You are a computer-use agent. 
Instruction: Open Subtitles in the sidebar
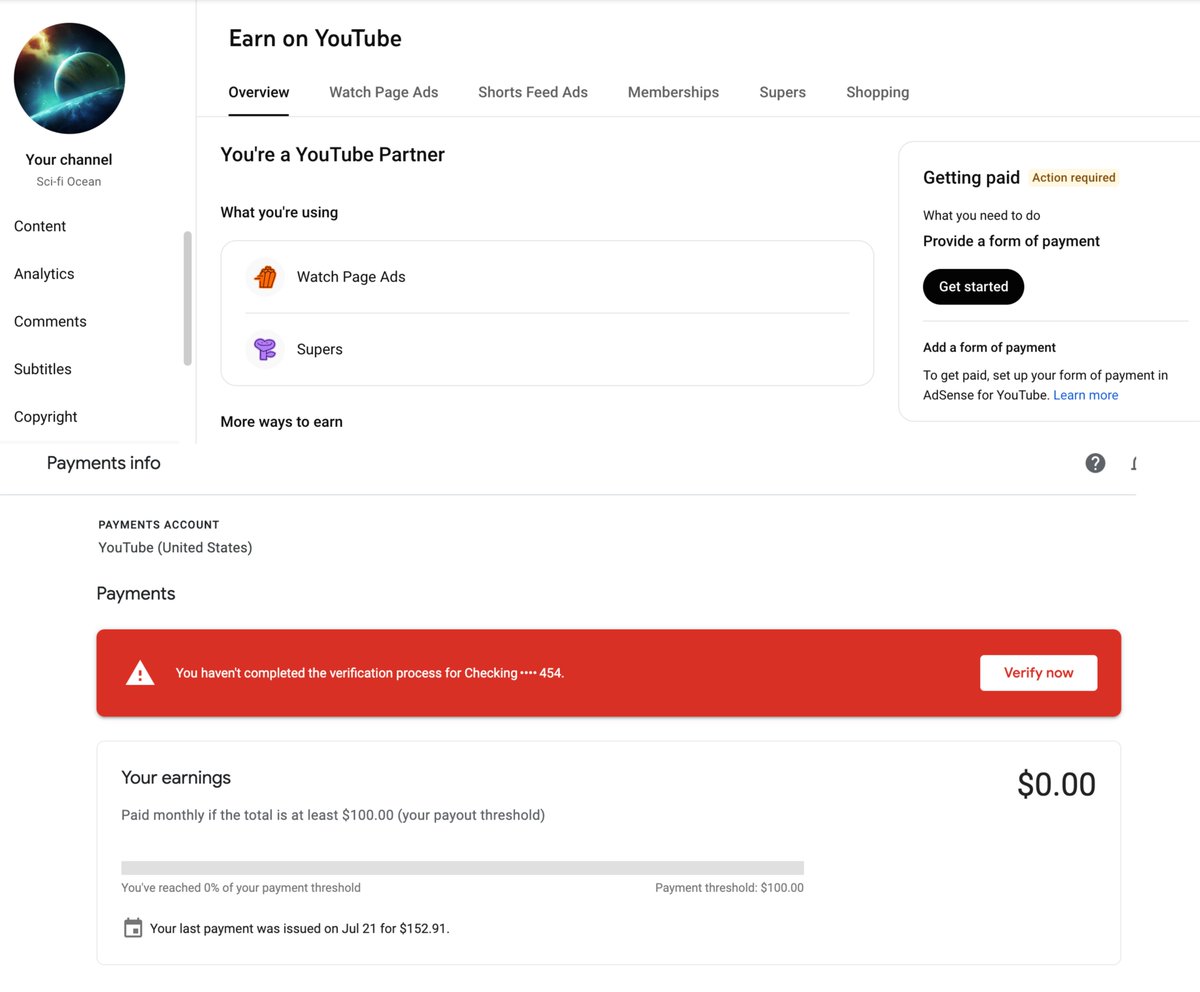click(43, 369)
